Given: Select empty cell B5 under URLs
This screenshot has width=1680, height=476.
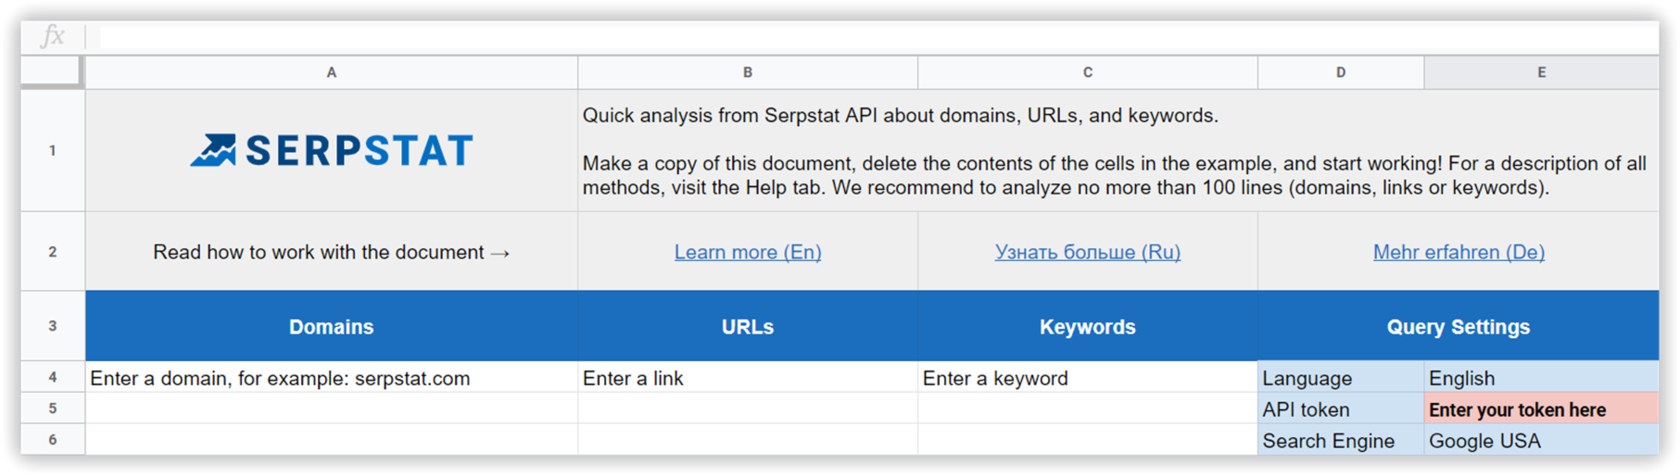Looking at the screenshot, I should coord(747,408).
